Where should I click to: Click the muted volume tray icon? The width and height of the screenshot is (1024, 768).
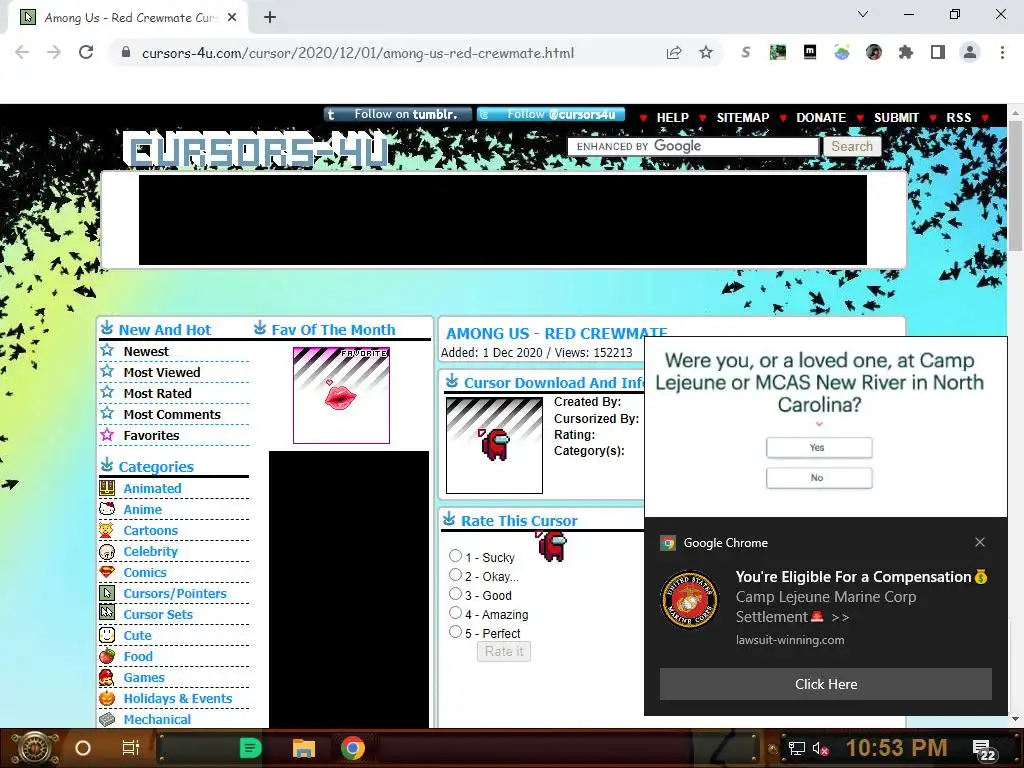pos(820,748)
